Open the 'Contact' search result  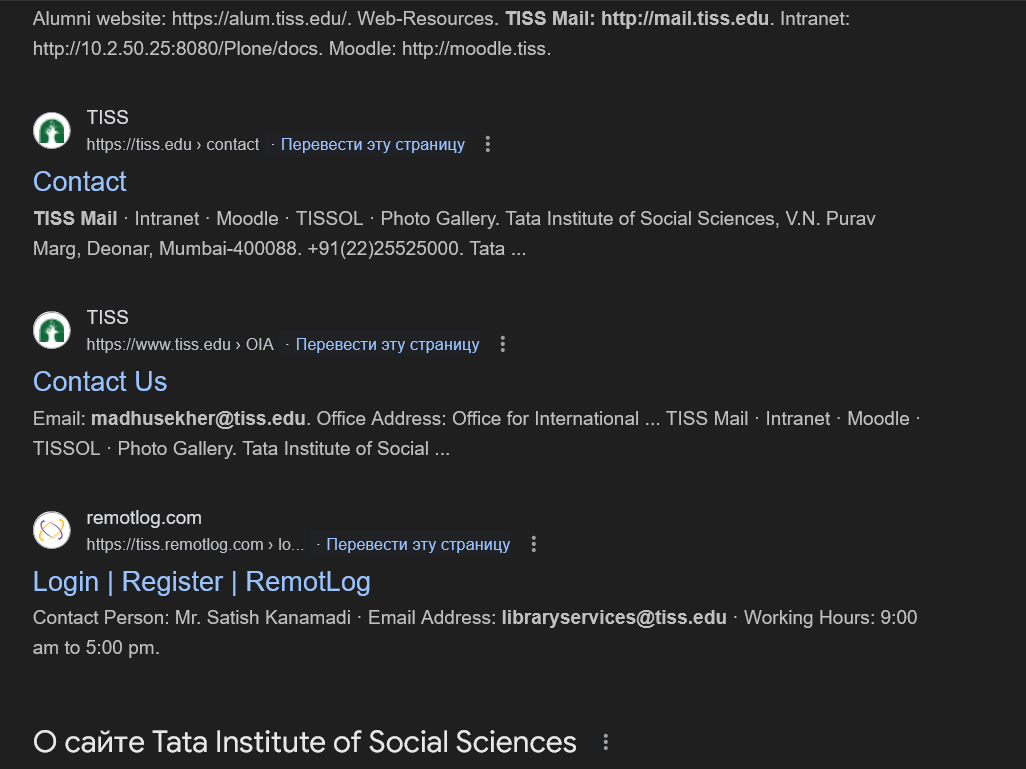pos(80,182)
